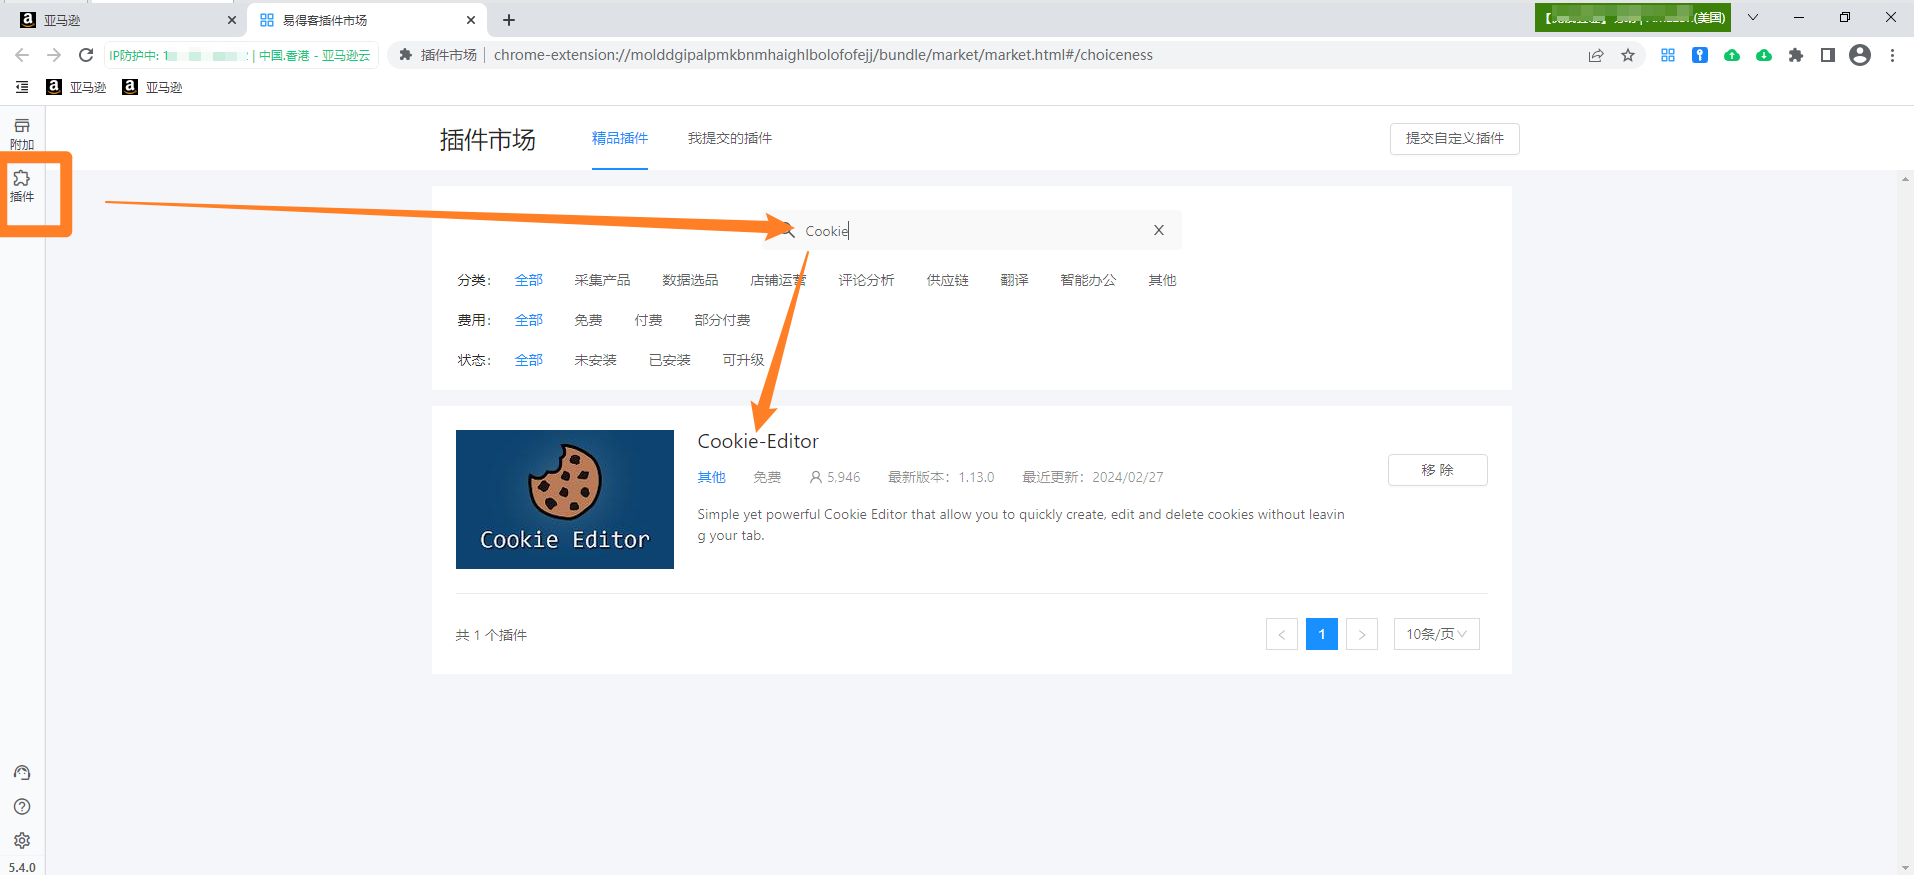Screen dimensions: 1914x875
Task: Clear the Cookie search text
Action: pyautogui.click(x=1159, y=230)
